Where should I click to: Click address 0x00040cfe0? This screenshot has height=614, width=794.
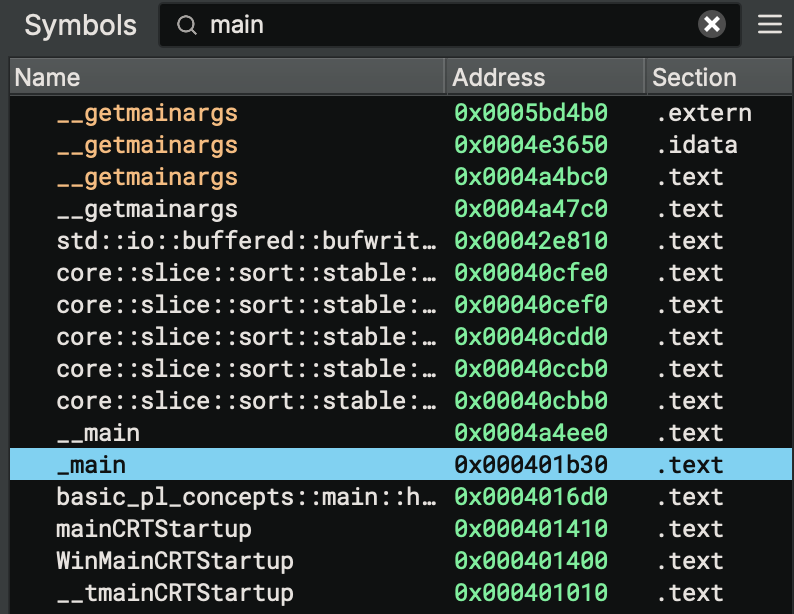pos(530,273)
